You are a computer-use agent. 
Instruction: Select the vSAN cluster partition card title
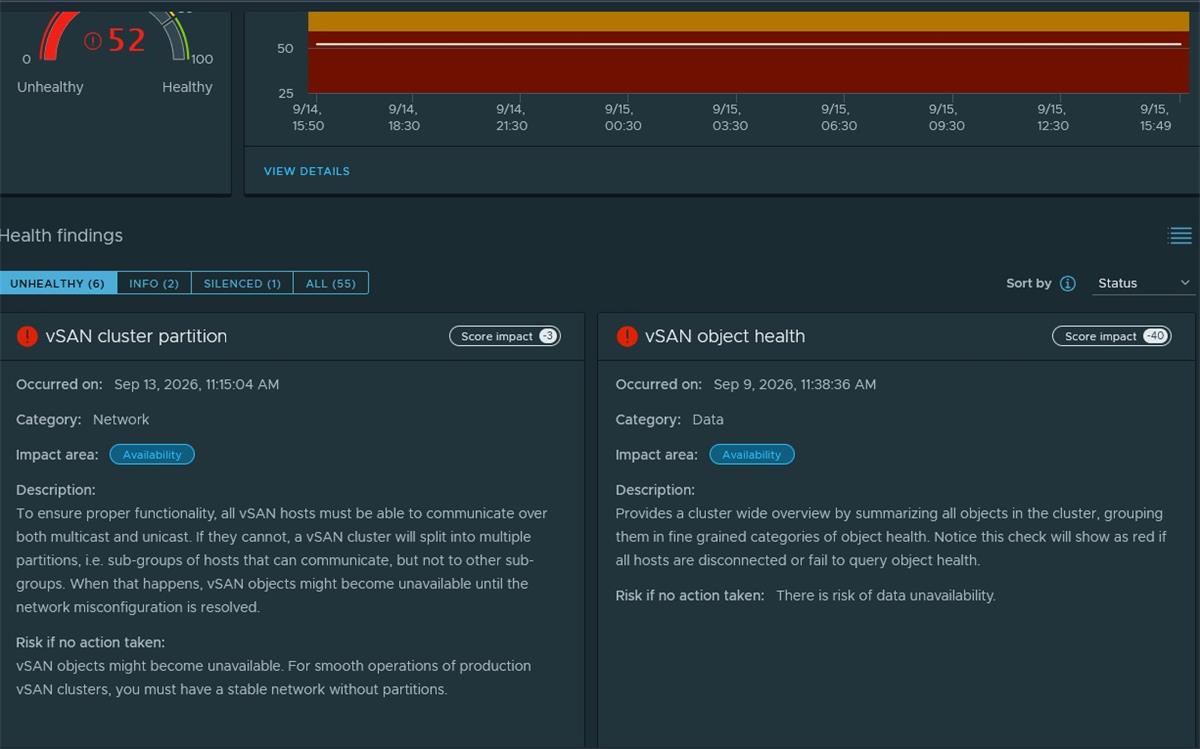(136, 337)
